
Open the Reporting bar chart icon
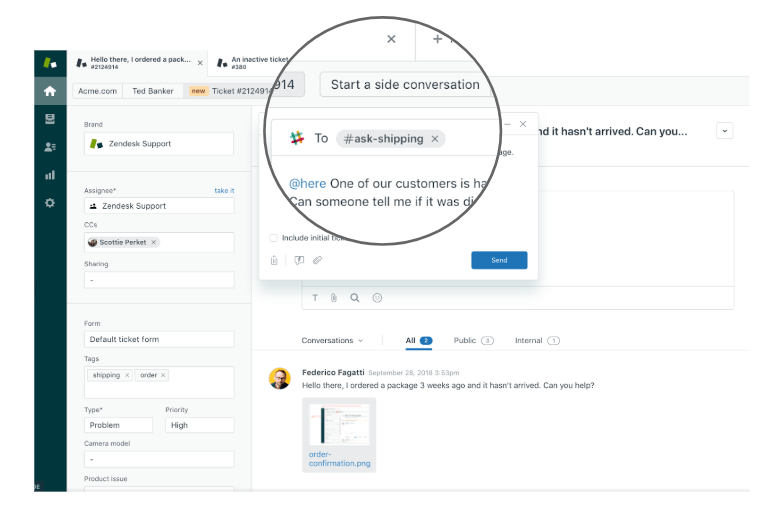pos(50,175)
